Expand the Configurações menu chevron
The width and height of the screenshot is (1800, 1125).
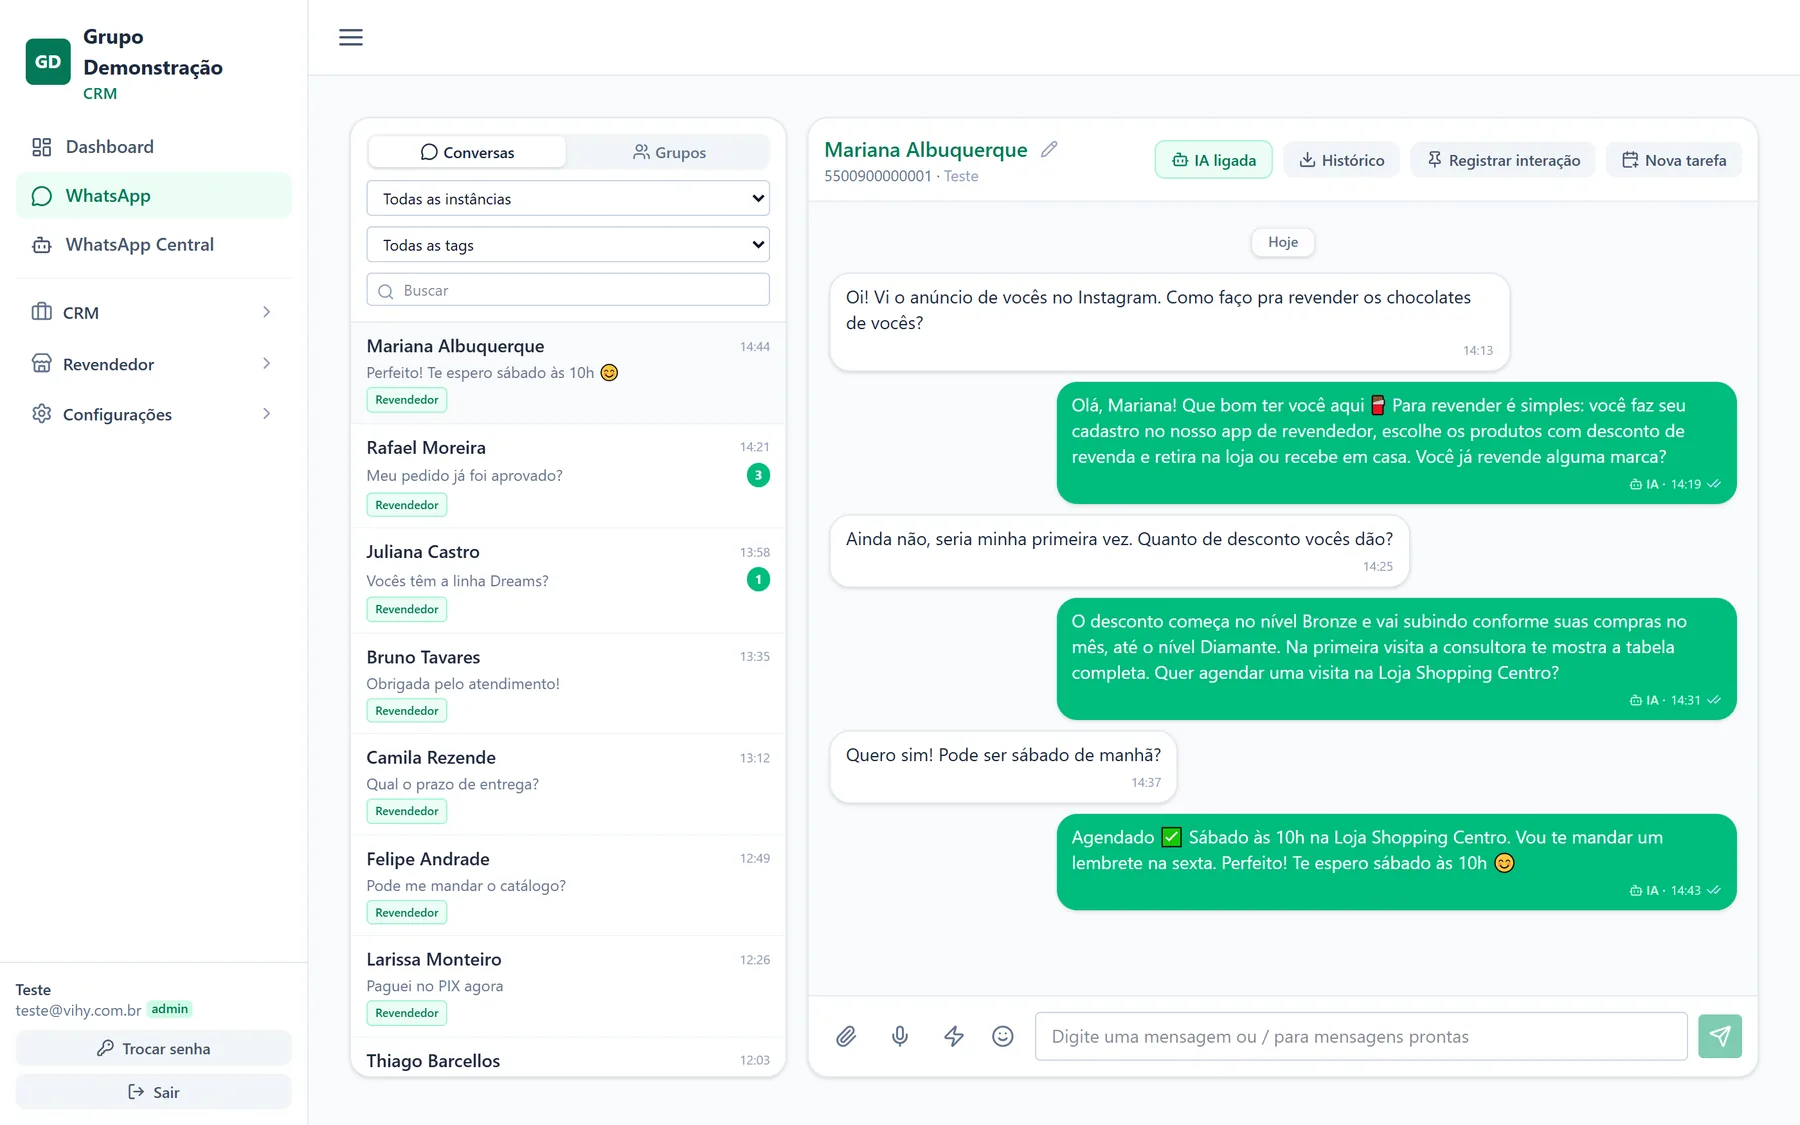(266, 414)
